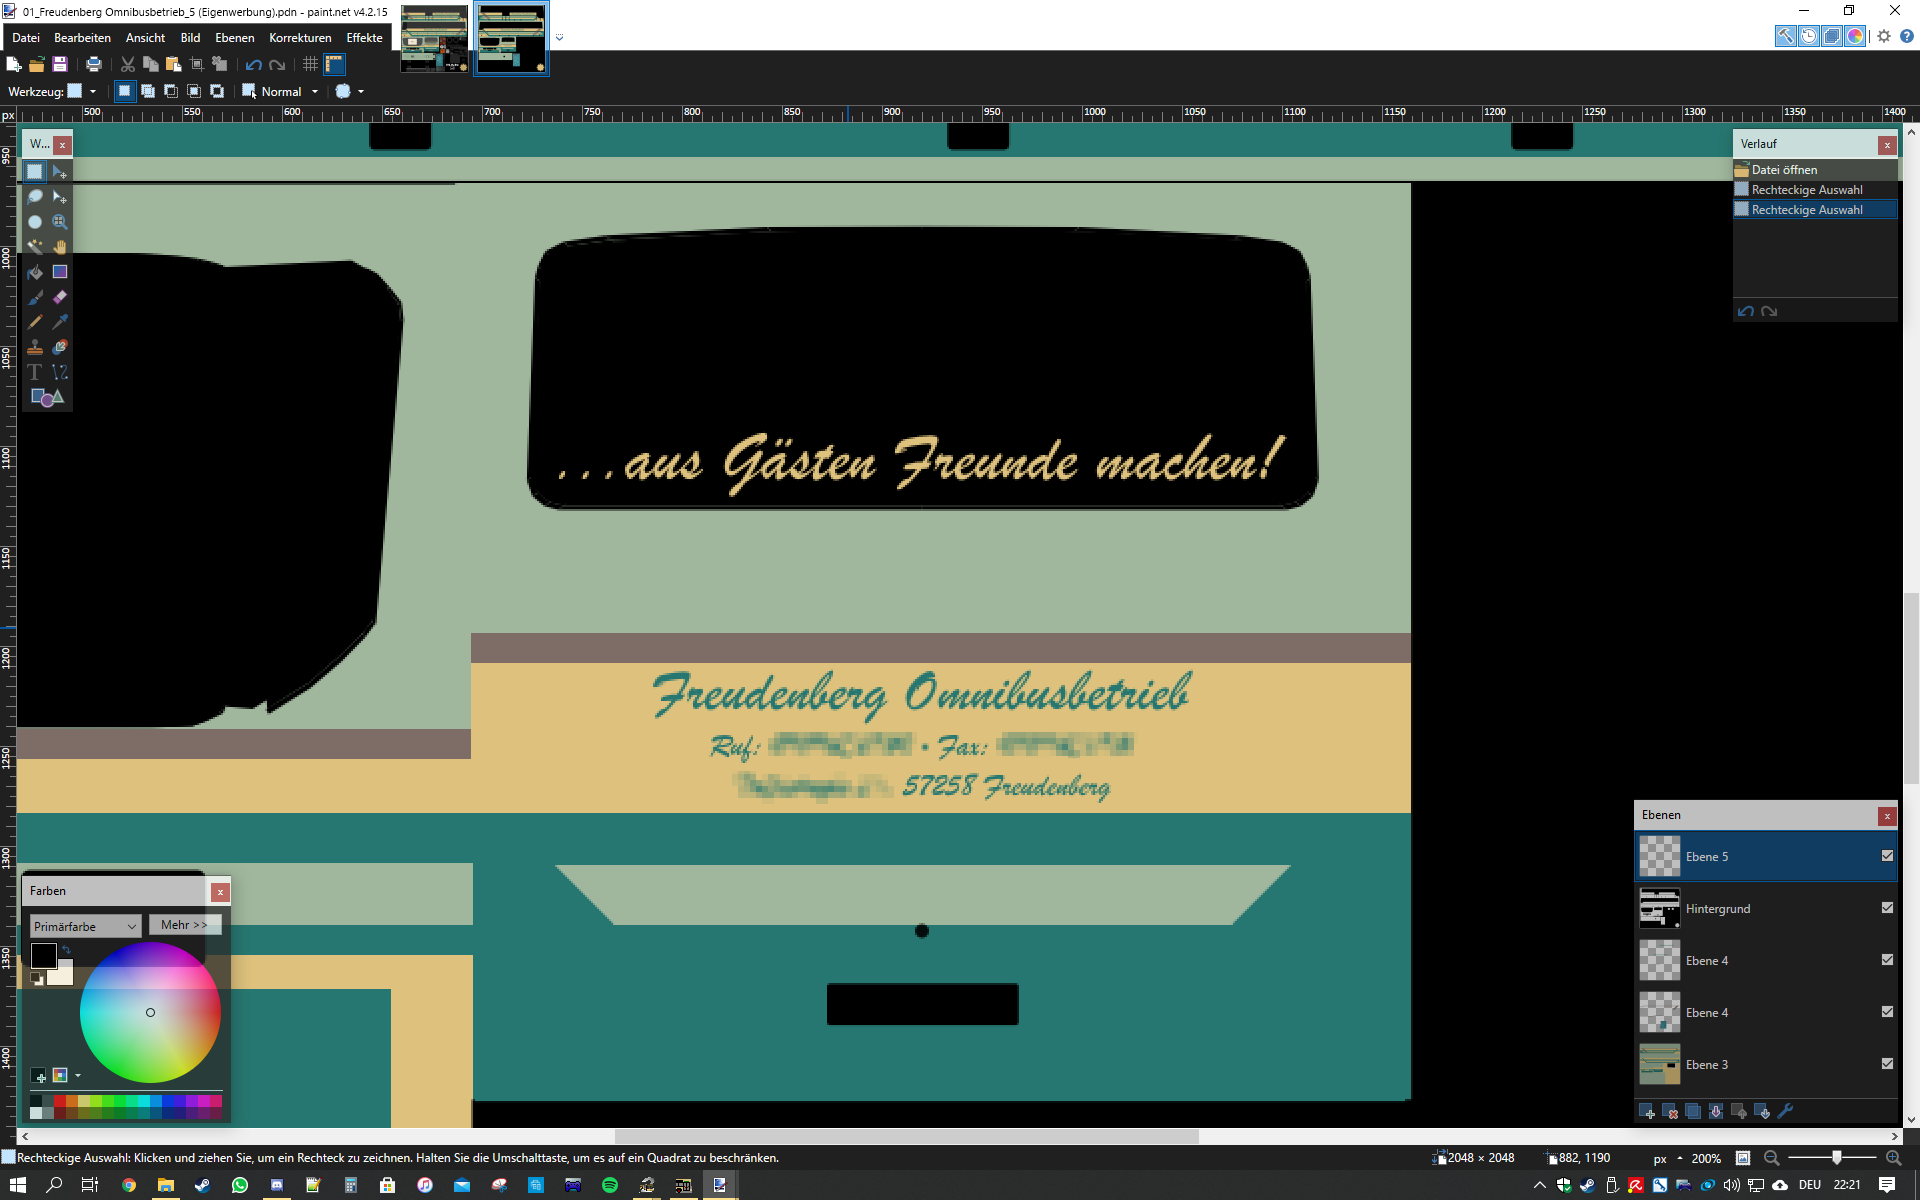The height and width of the screenshot is (1200, 1920).
Task: Open the Ebenen menu
Action: tap(234, 38)
